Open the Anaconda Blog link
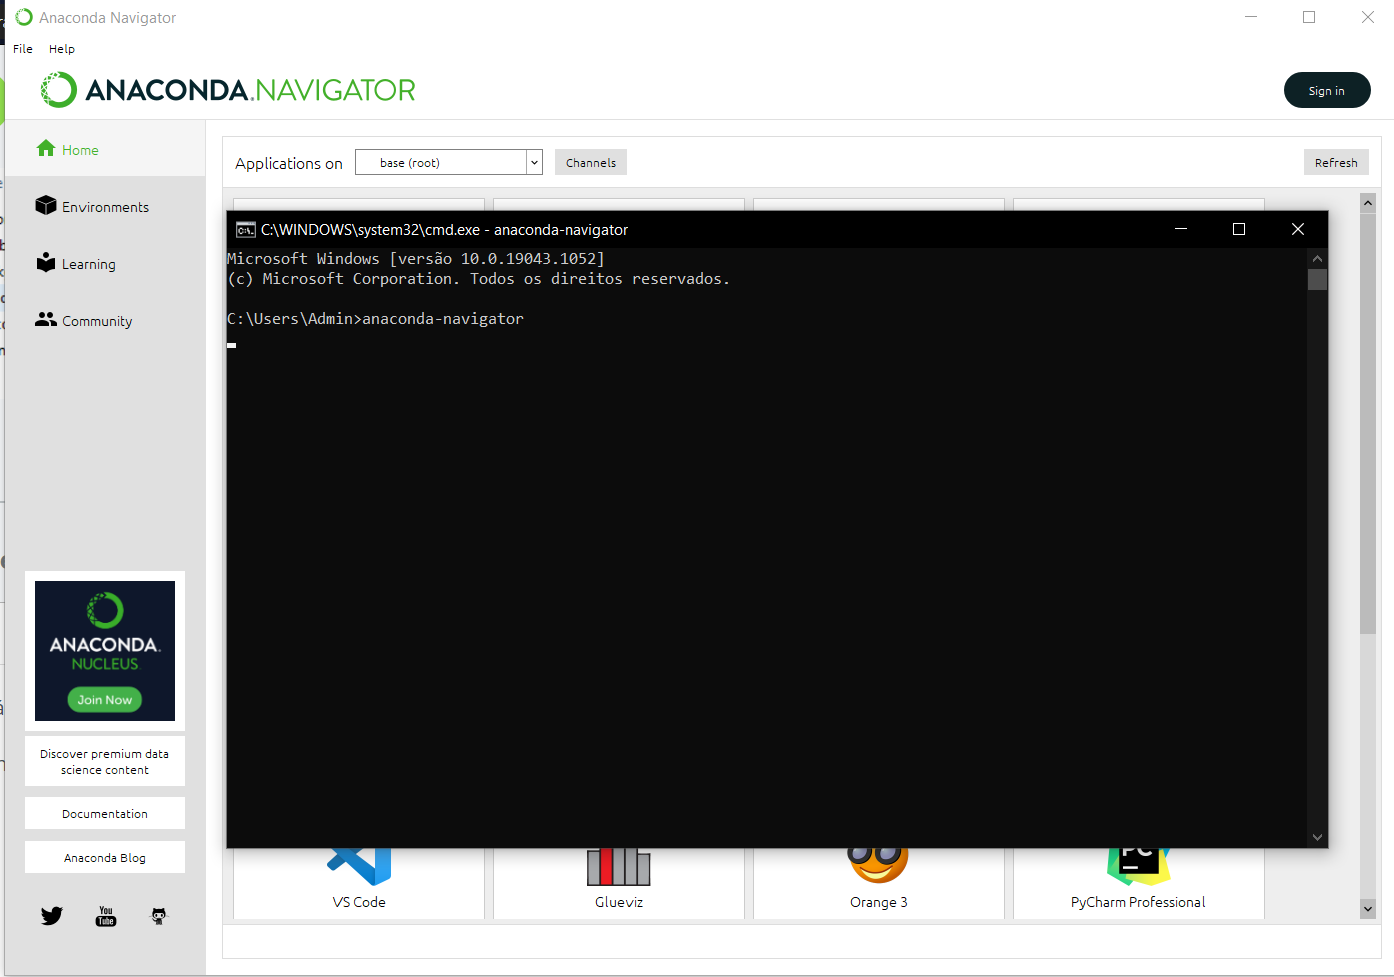 click(105, 858)
